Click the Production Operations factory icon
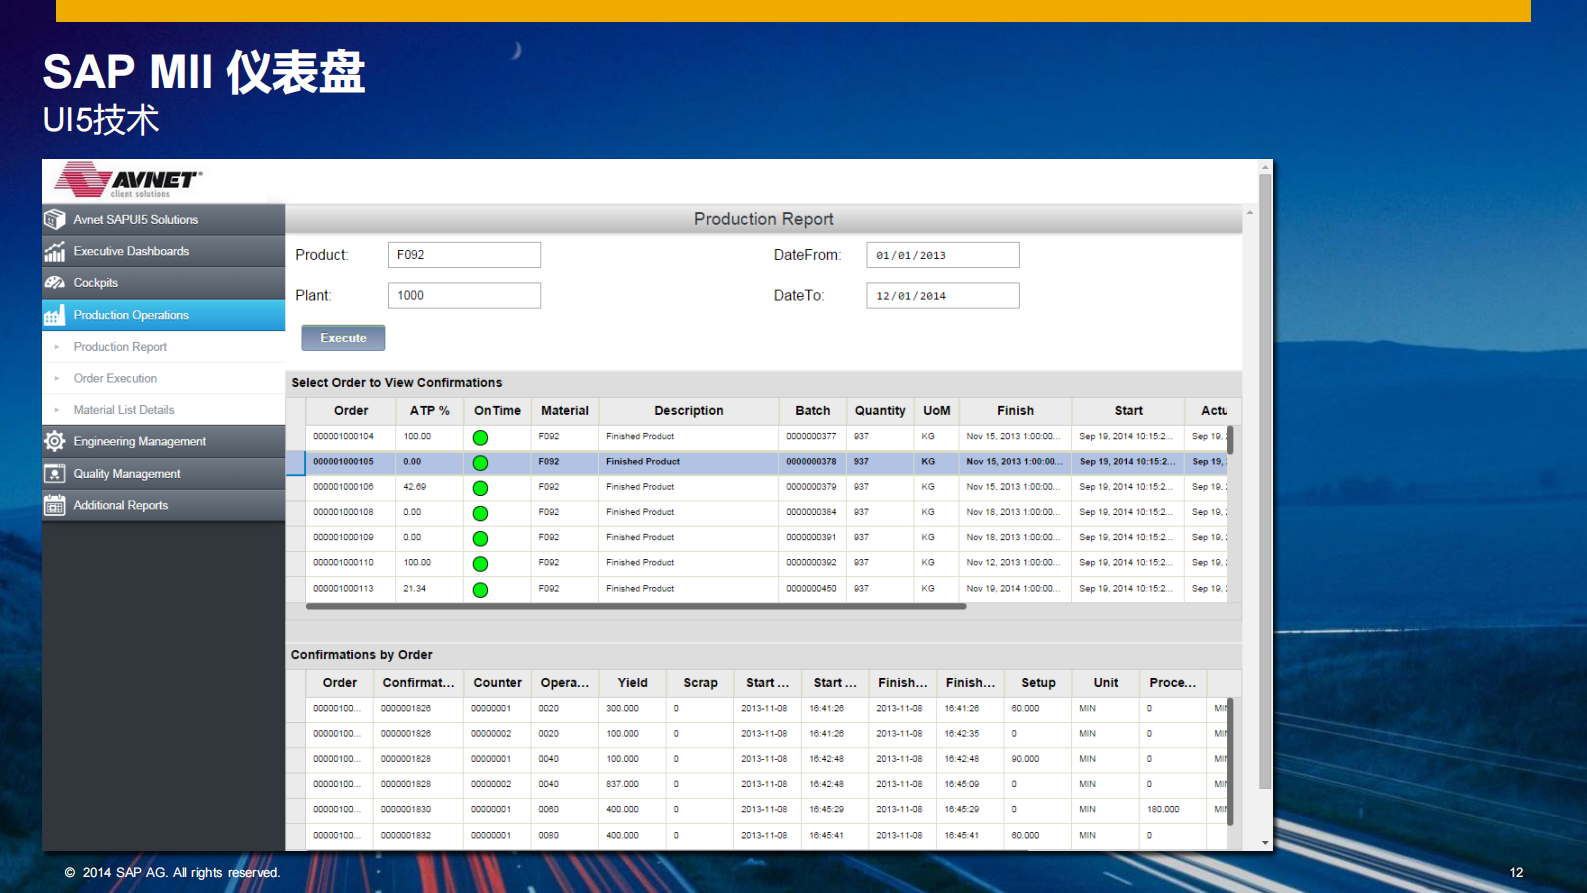The image size is (1587, 893). [55, 315]
